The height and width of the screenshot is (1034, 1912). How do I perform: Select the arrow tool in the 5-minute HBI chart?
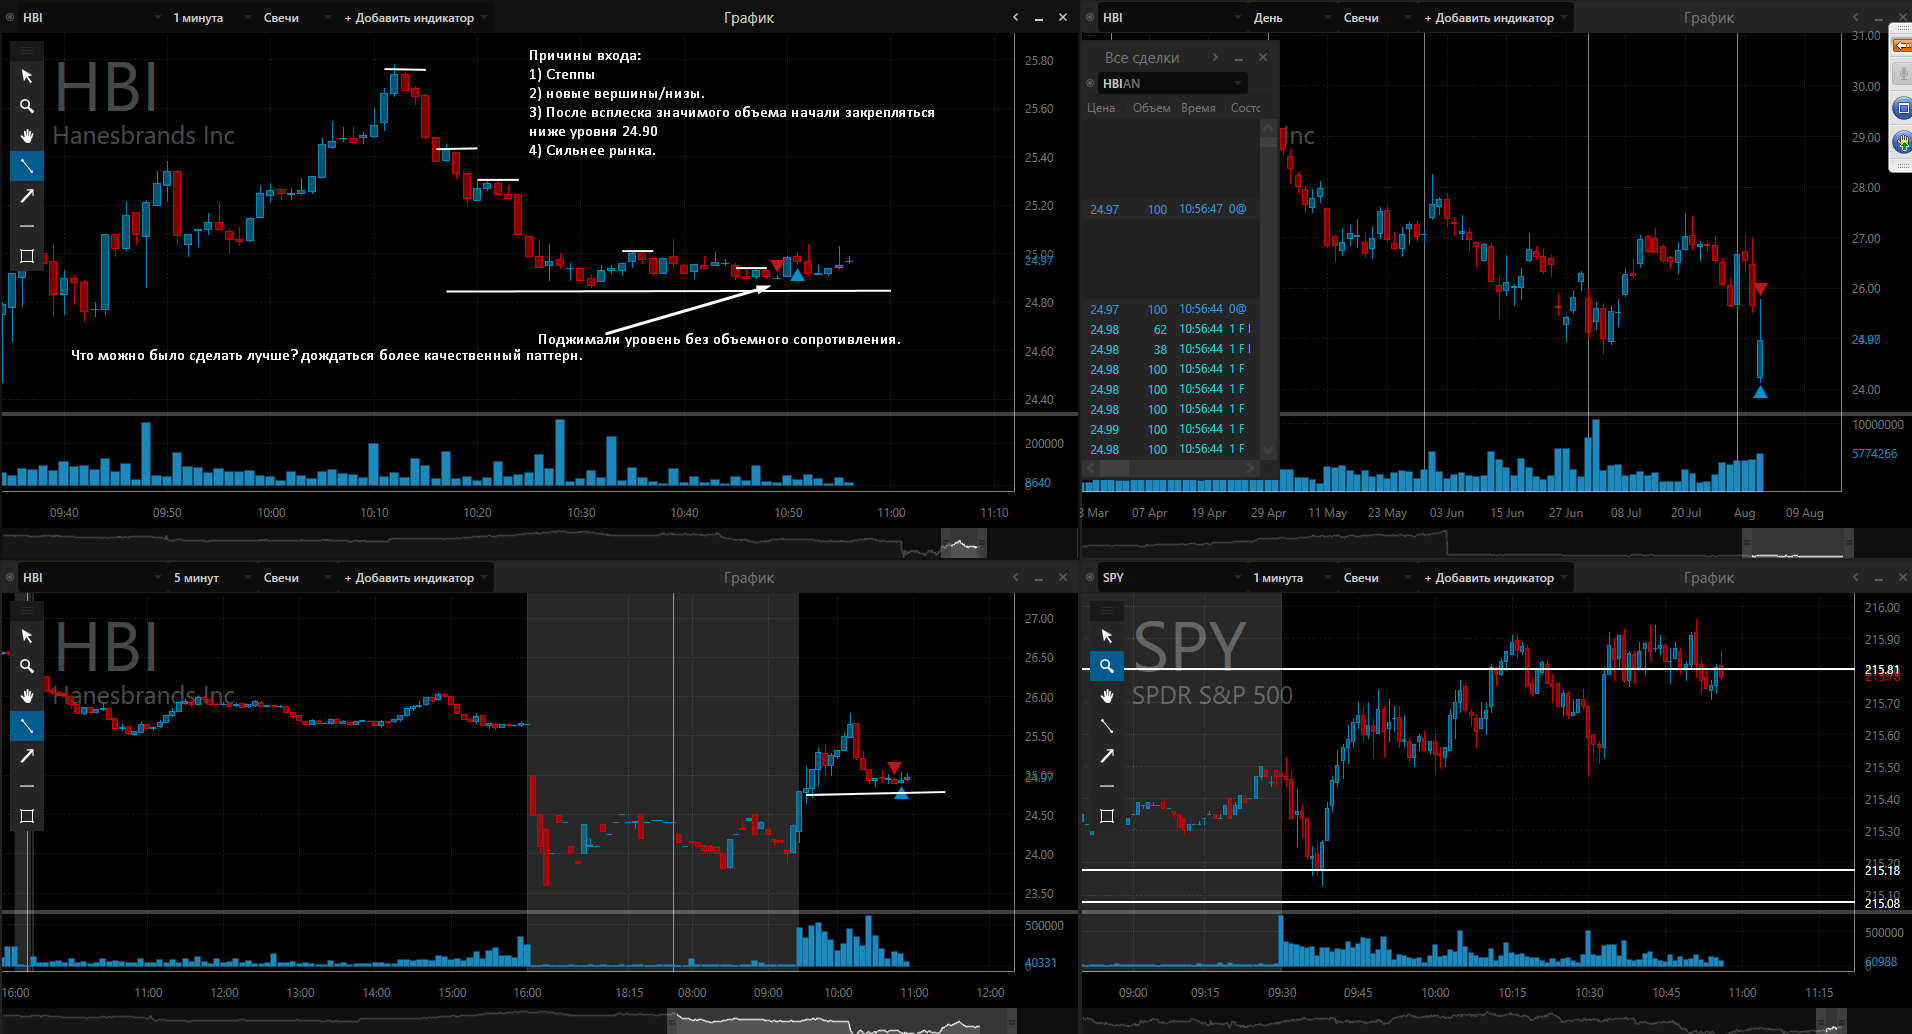pos(27,756)
